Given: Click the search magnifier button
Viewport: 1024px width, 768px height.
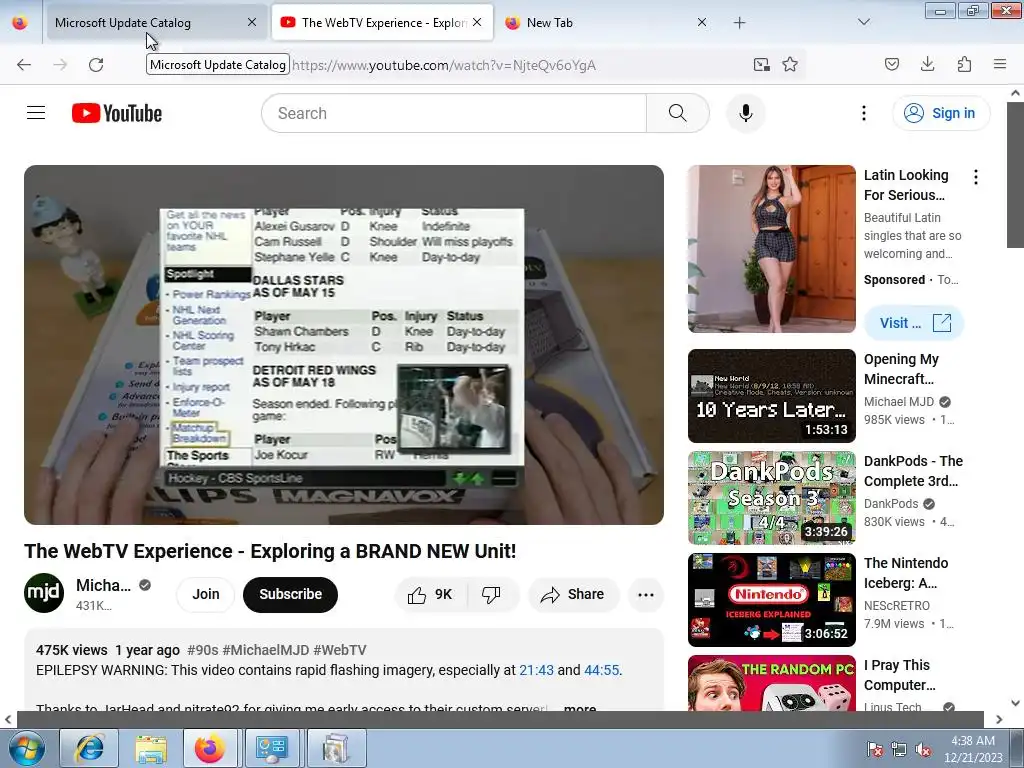Looking at the screenshot, I should tap(678, 113).
